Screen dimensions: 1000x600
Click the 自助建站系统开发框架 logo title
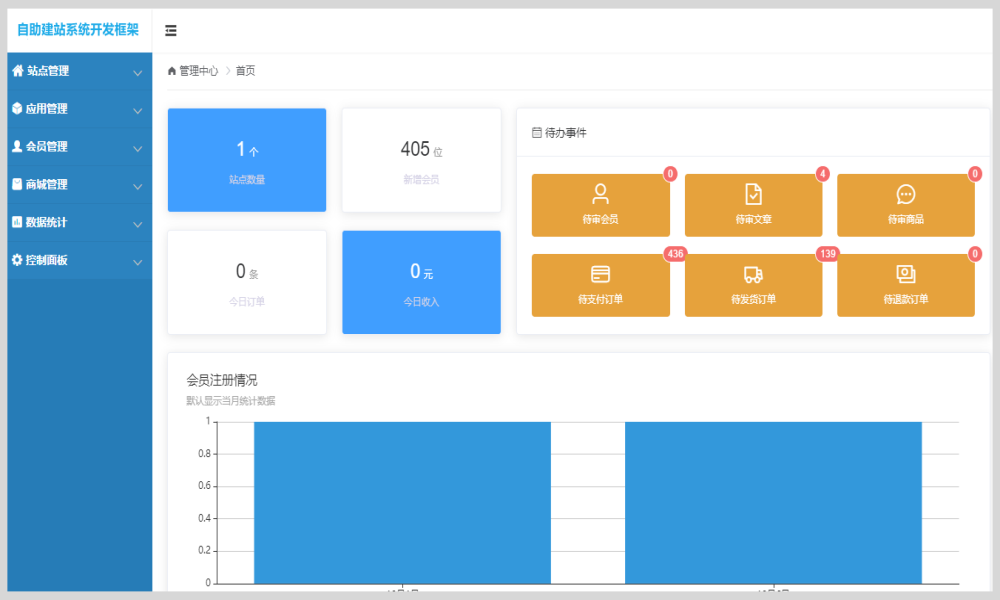(78, 30)
